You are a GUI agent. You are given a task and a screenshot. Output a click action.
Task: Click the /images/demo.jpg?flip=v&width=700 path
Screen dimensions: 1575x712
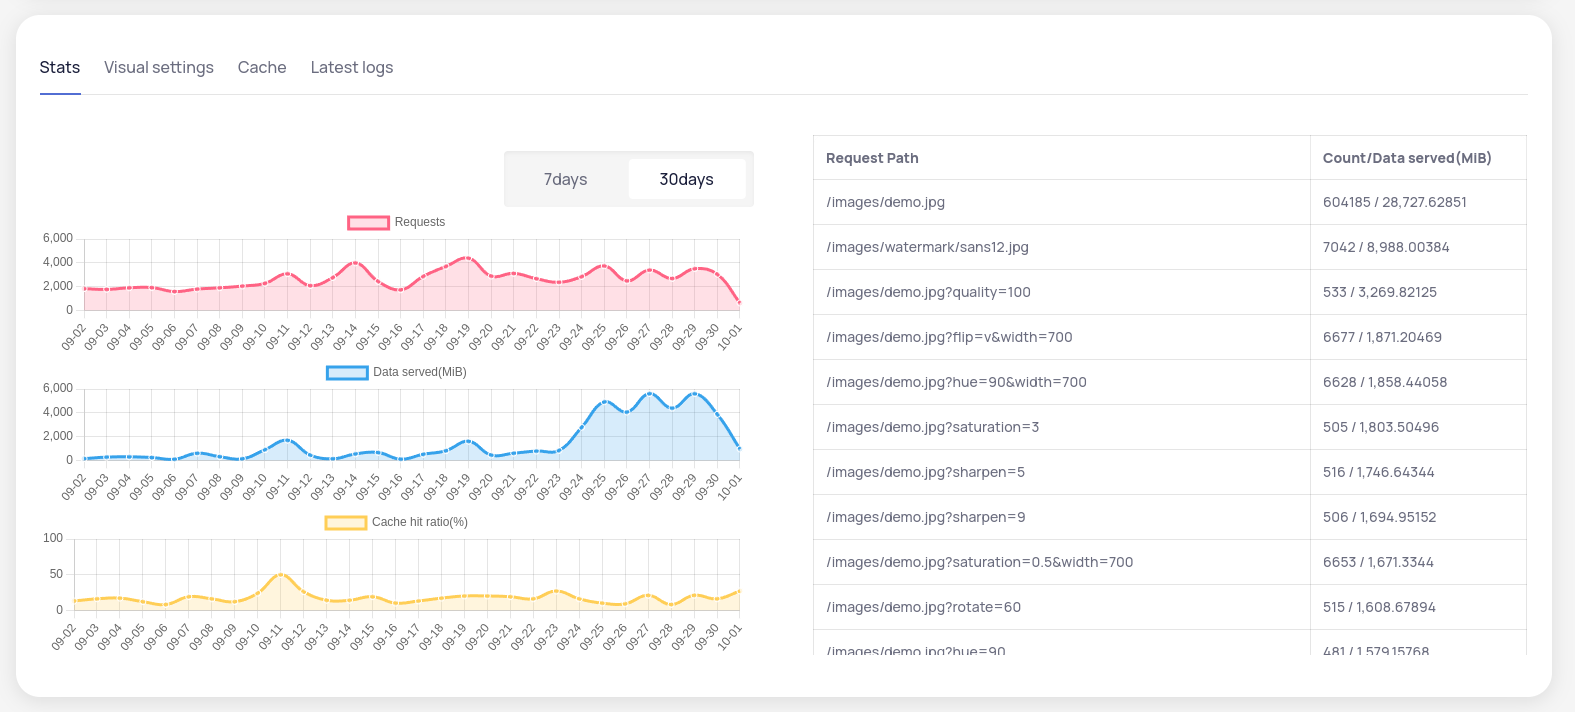click(949, 337)
